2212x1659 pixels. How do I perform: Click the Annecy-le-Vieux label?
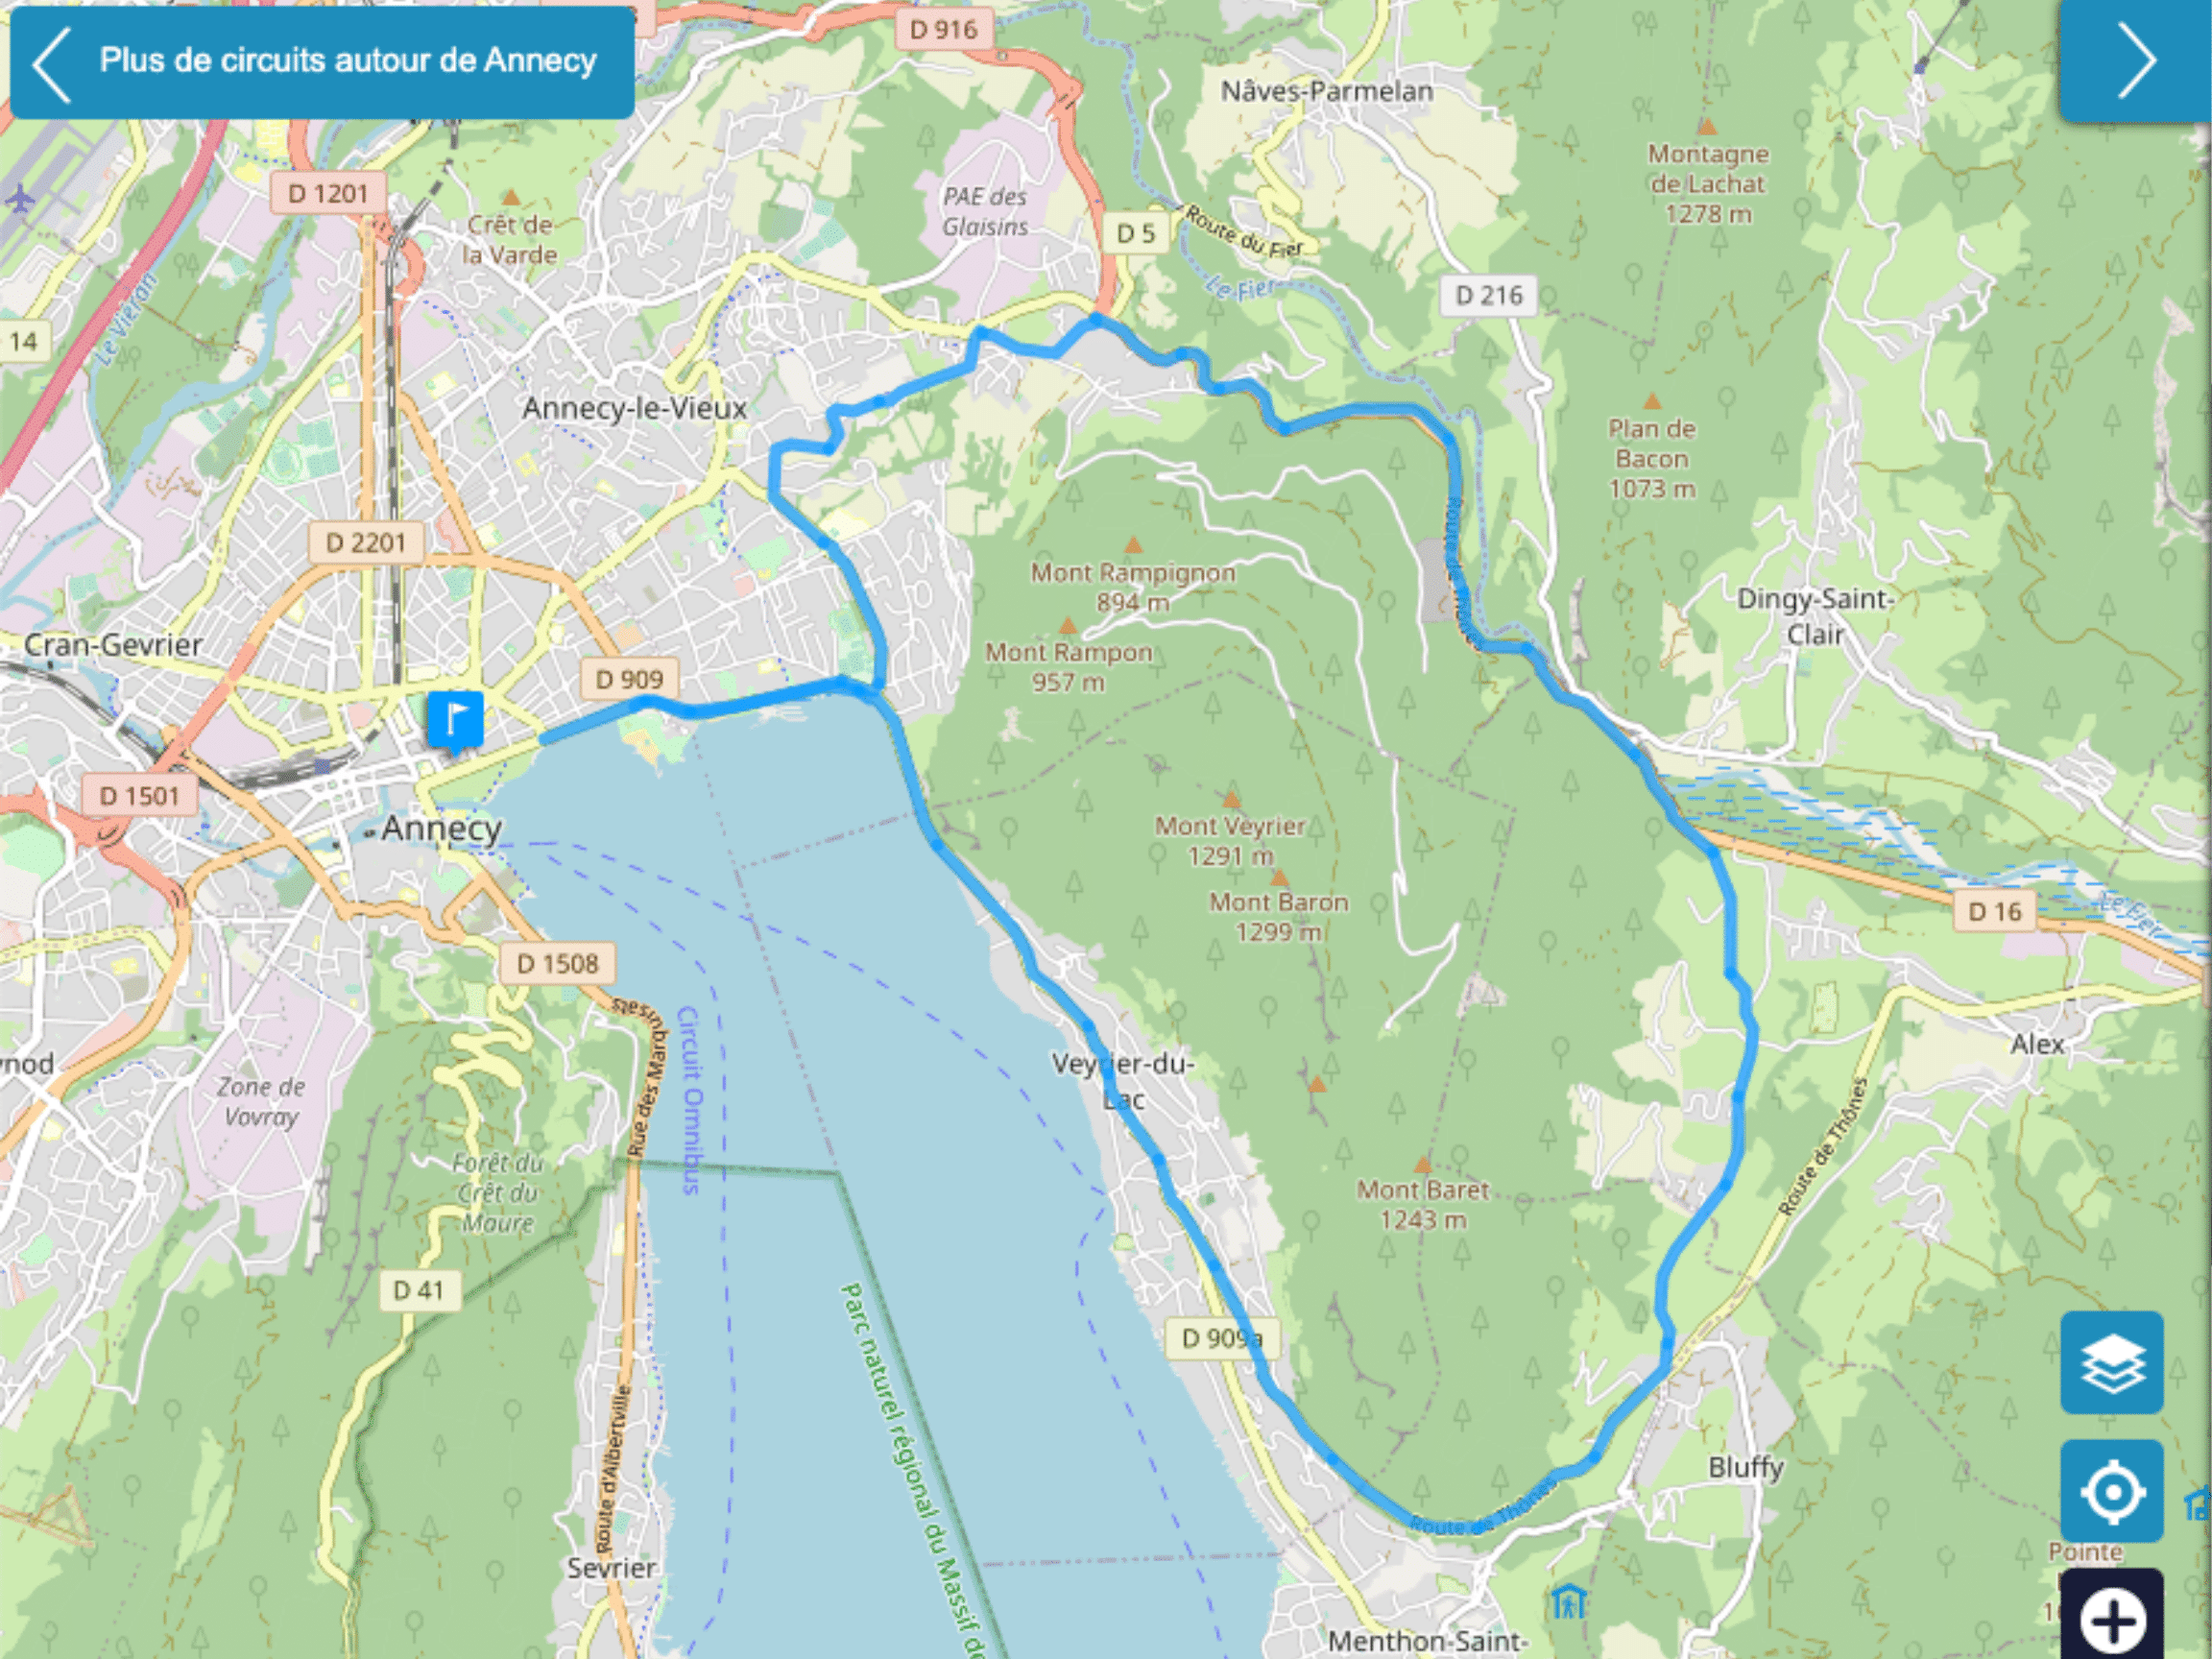click(634, 408)
